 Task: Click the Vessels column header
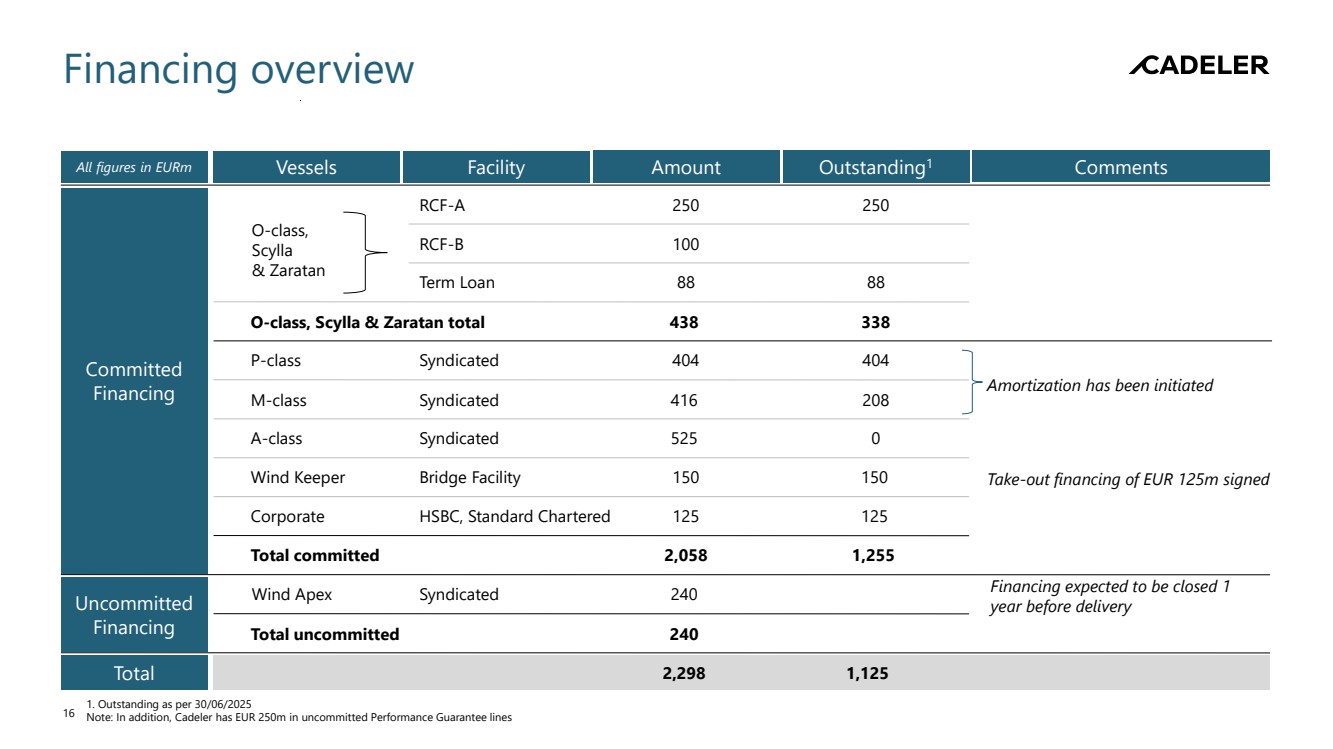click(306, 167)
